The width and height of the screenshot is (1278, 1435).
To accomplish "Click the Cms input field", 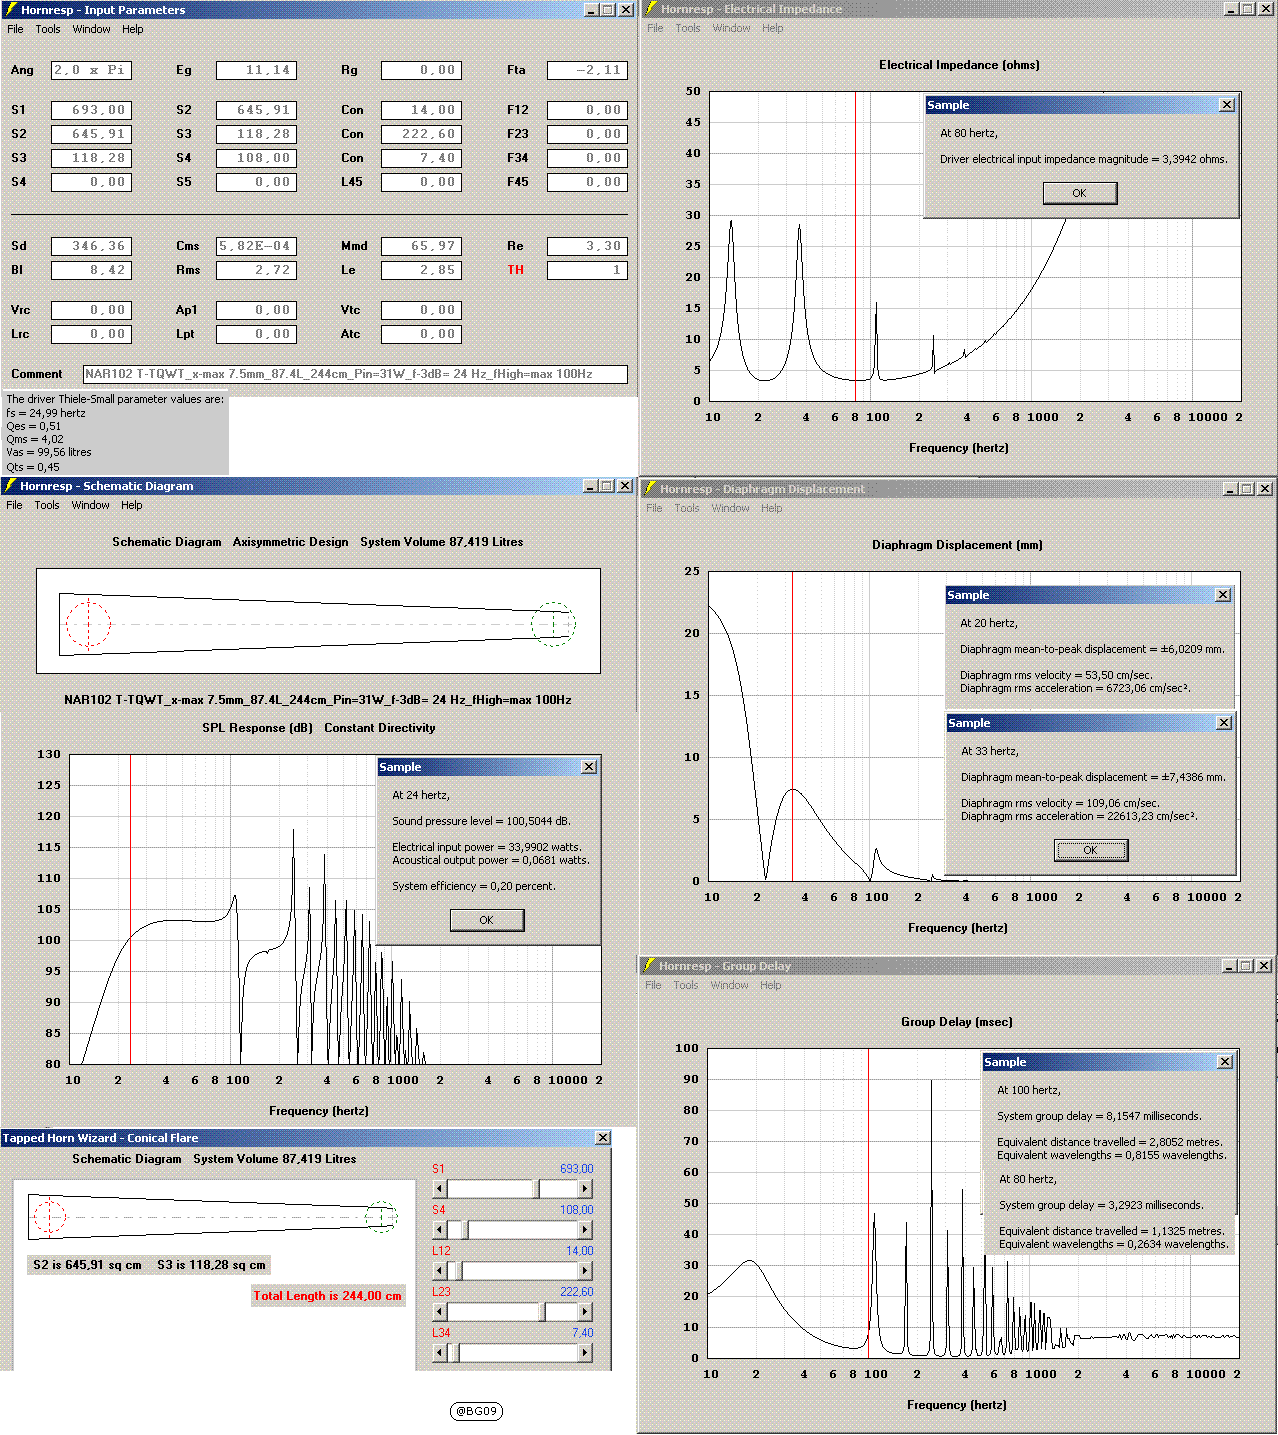I will (256, 246).
